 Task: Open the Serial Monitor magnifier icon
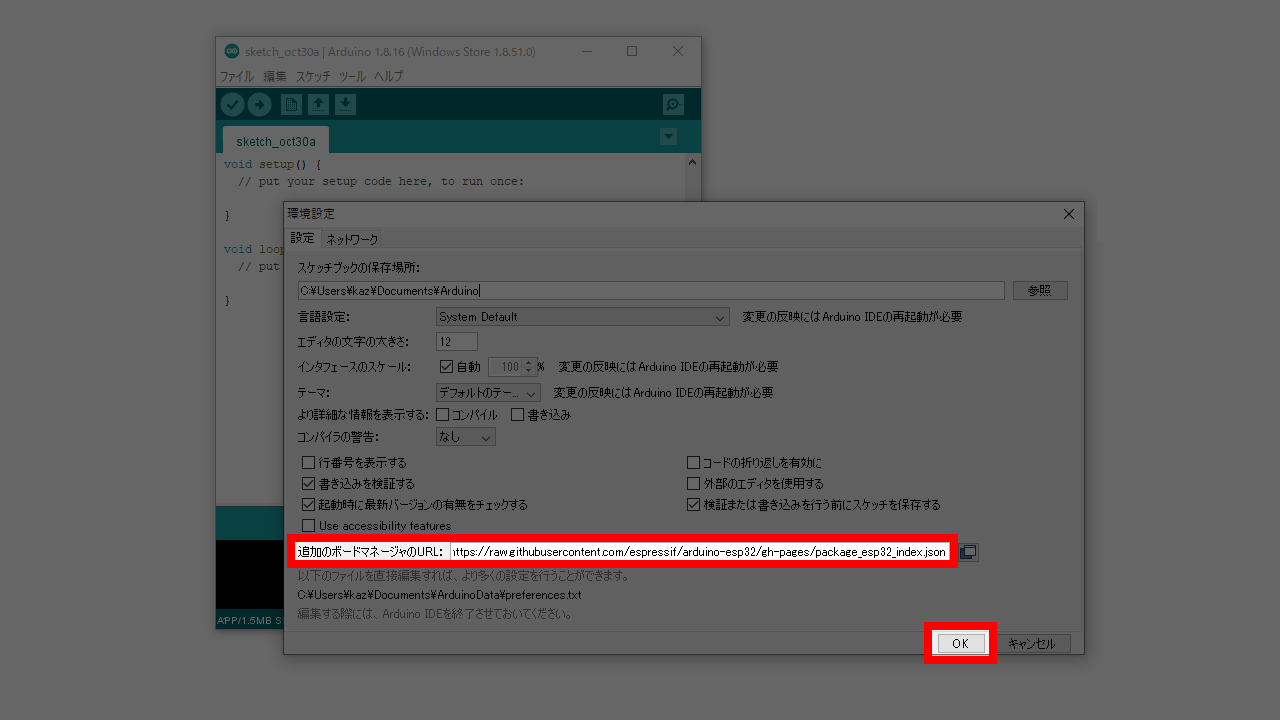pyautogui.click(x=673, y=104)
